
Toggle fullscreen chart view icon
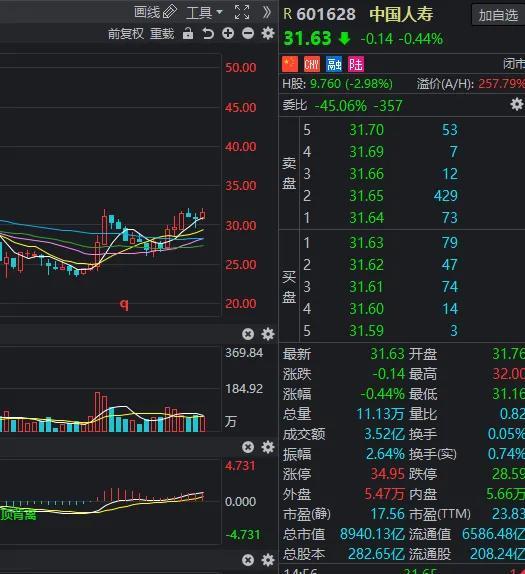pyautogui.click(x=242, y=12)
